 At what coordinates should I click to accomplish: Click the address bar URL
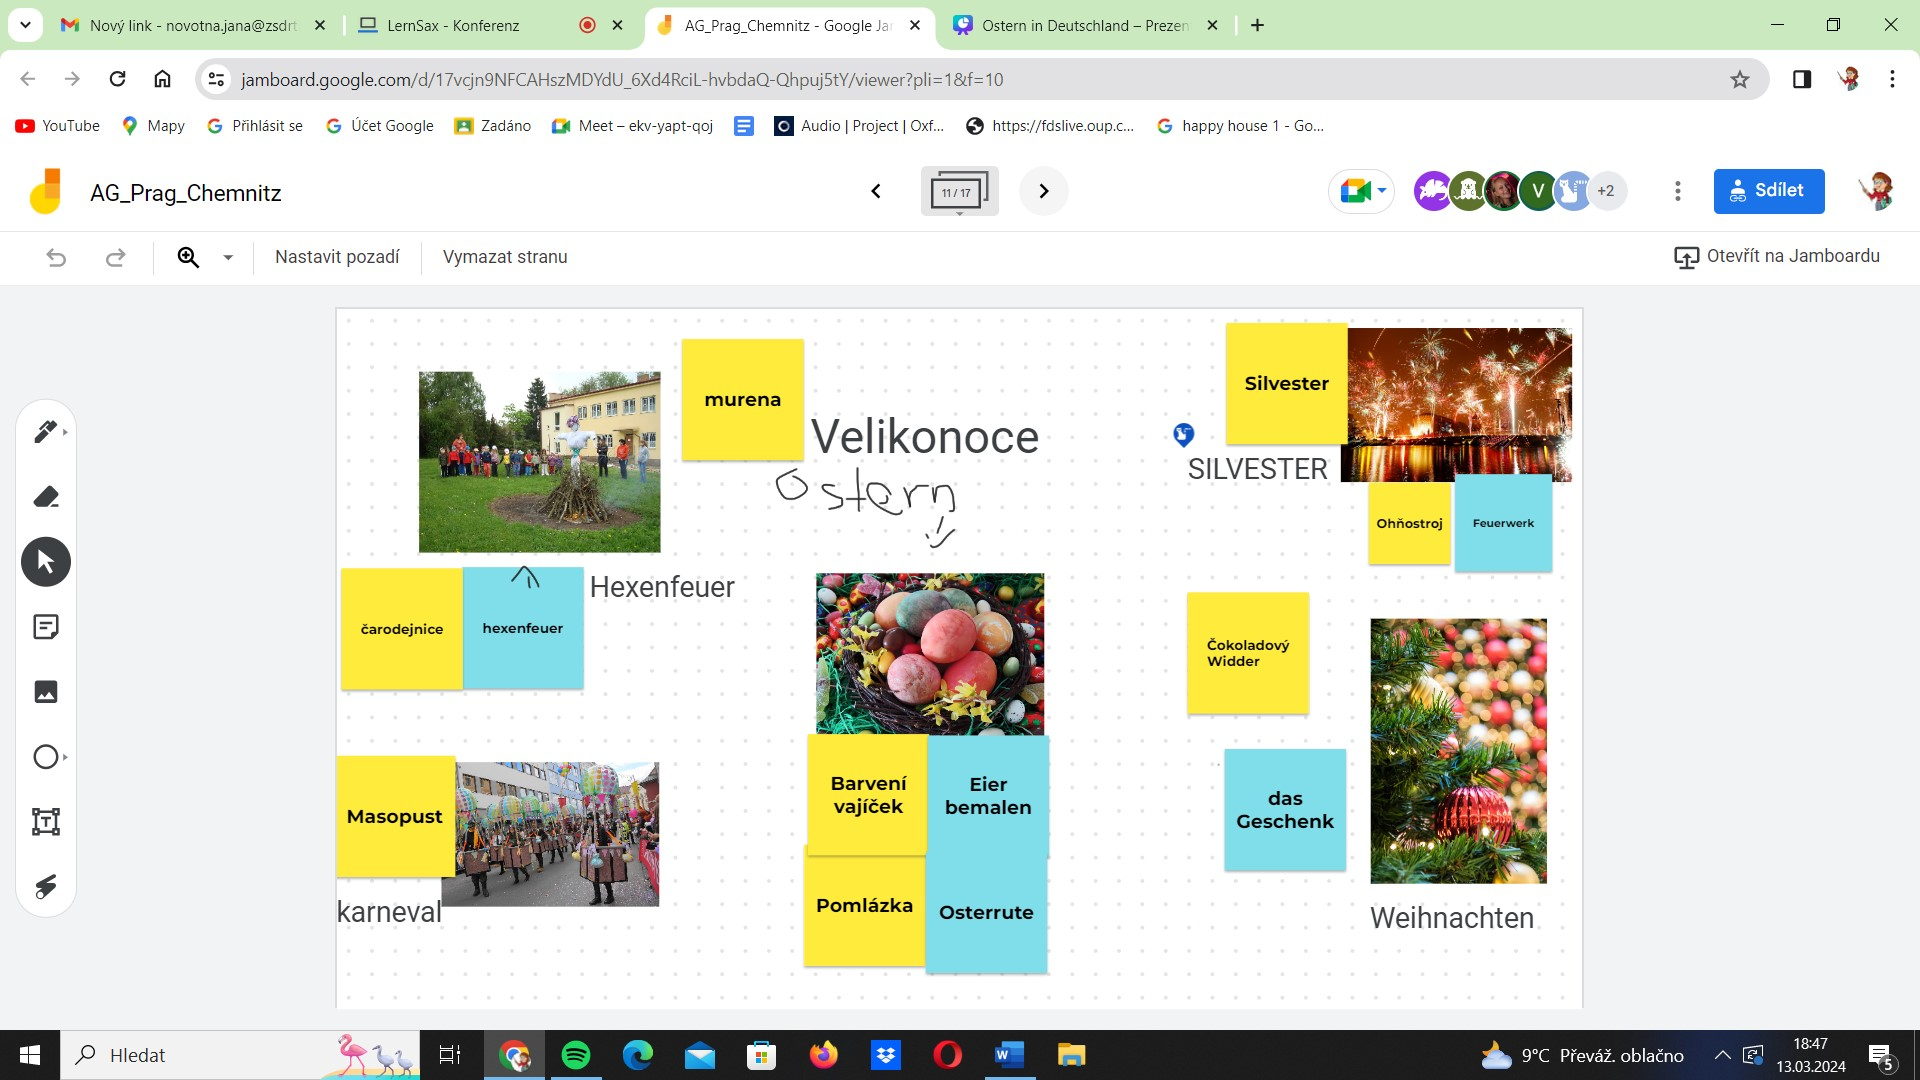point(622,79)
